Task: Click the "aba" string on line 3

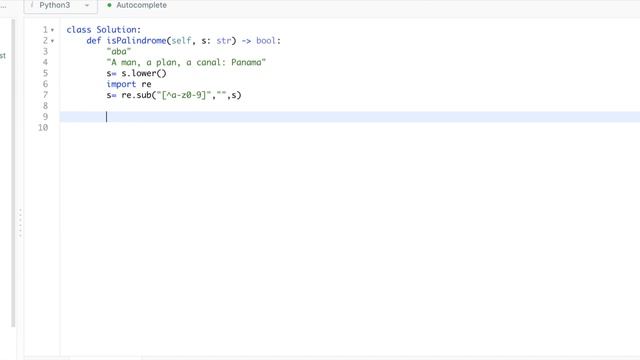Action: tap(119, 51)
